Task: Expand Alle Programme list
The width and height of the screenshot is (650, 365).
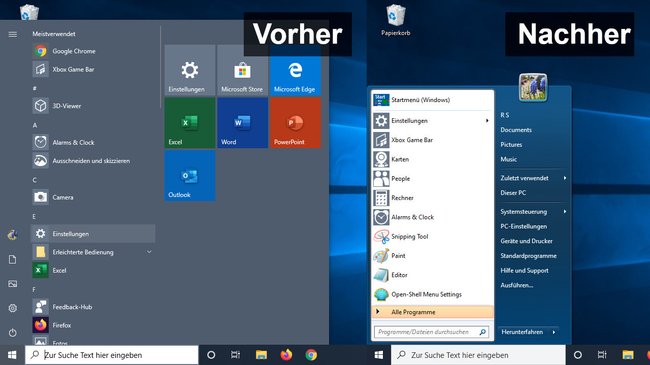Action: click(432, 312)
